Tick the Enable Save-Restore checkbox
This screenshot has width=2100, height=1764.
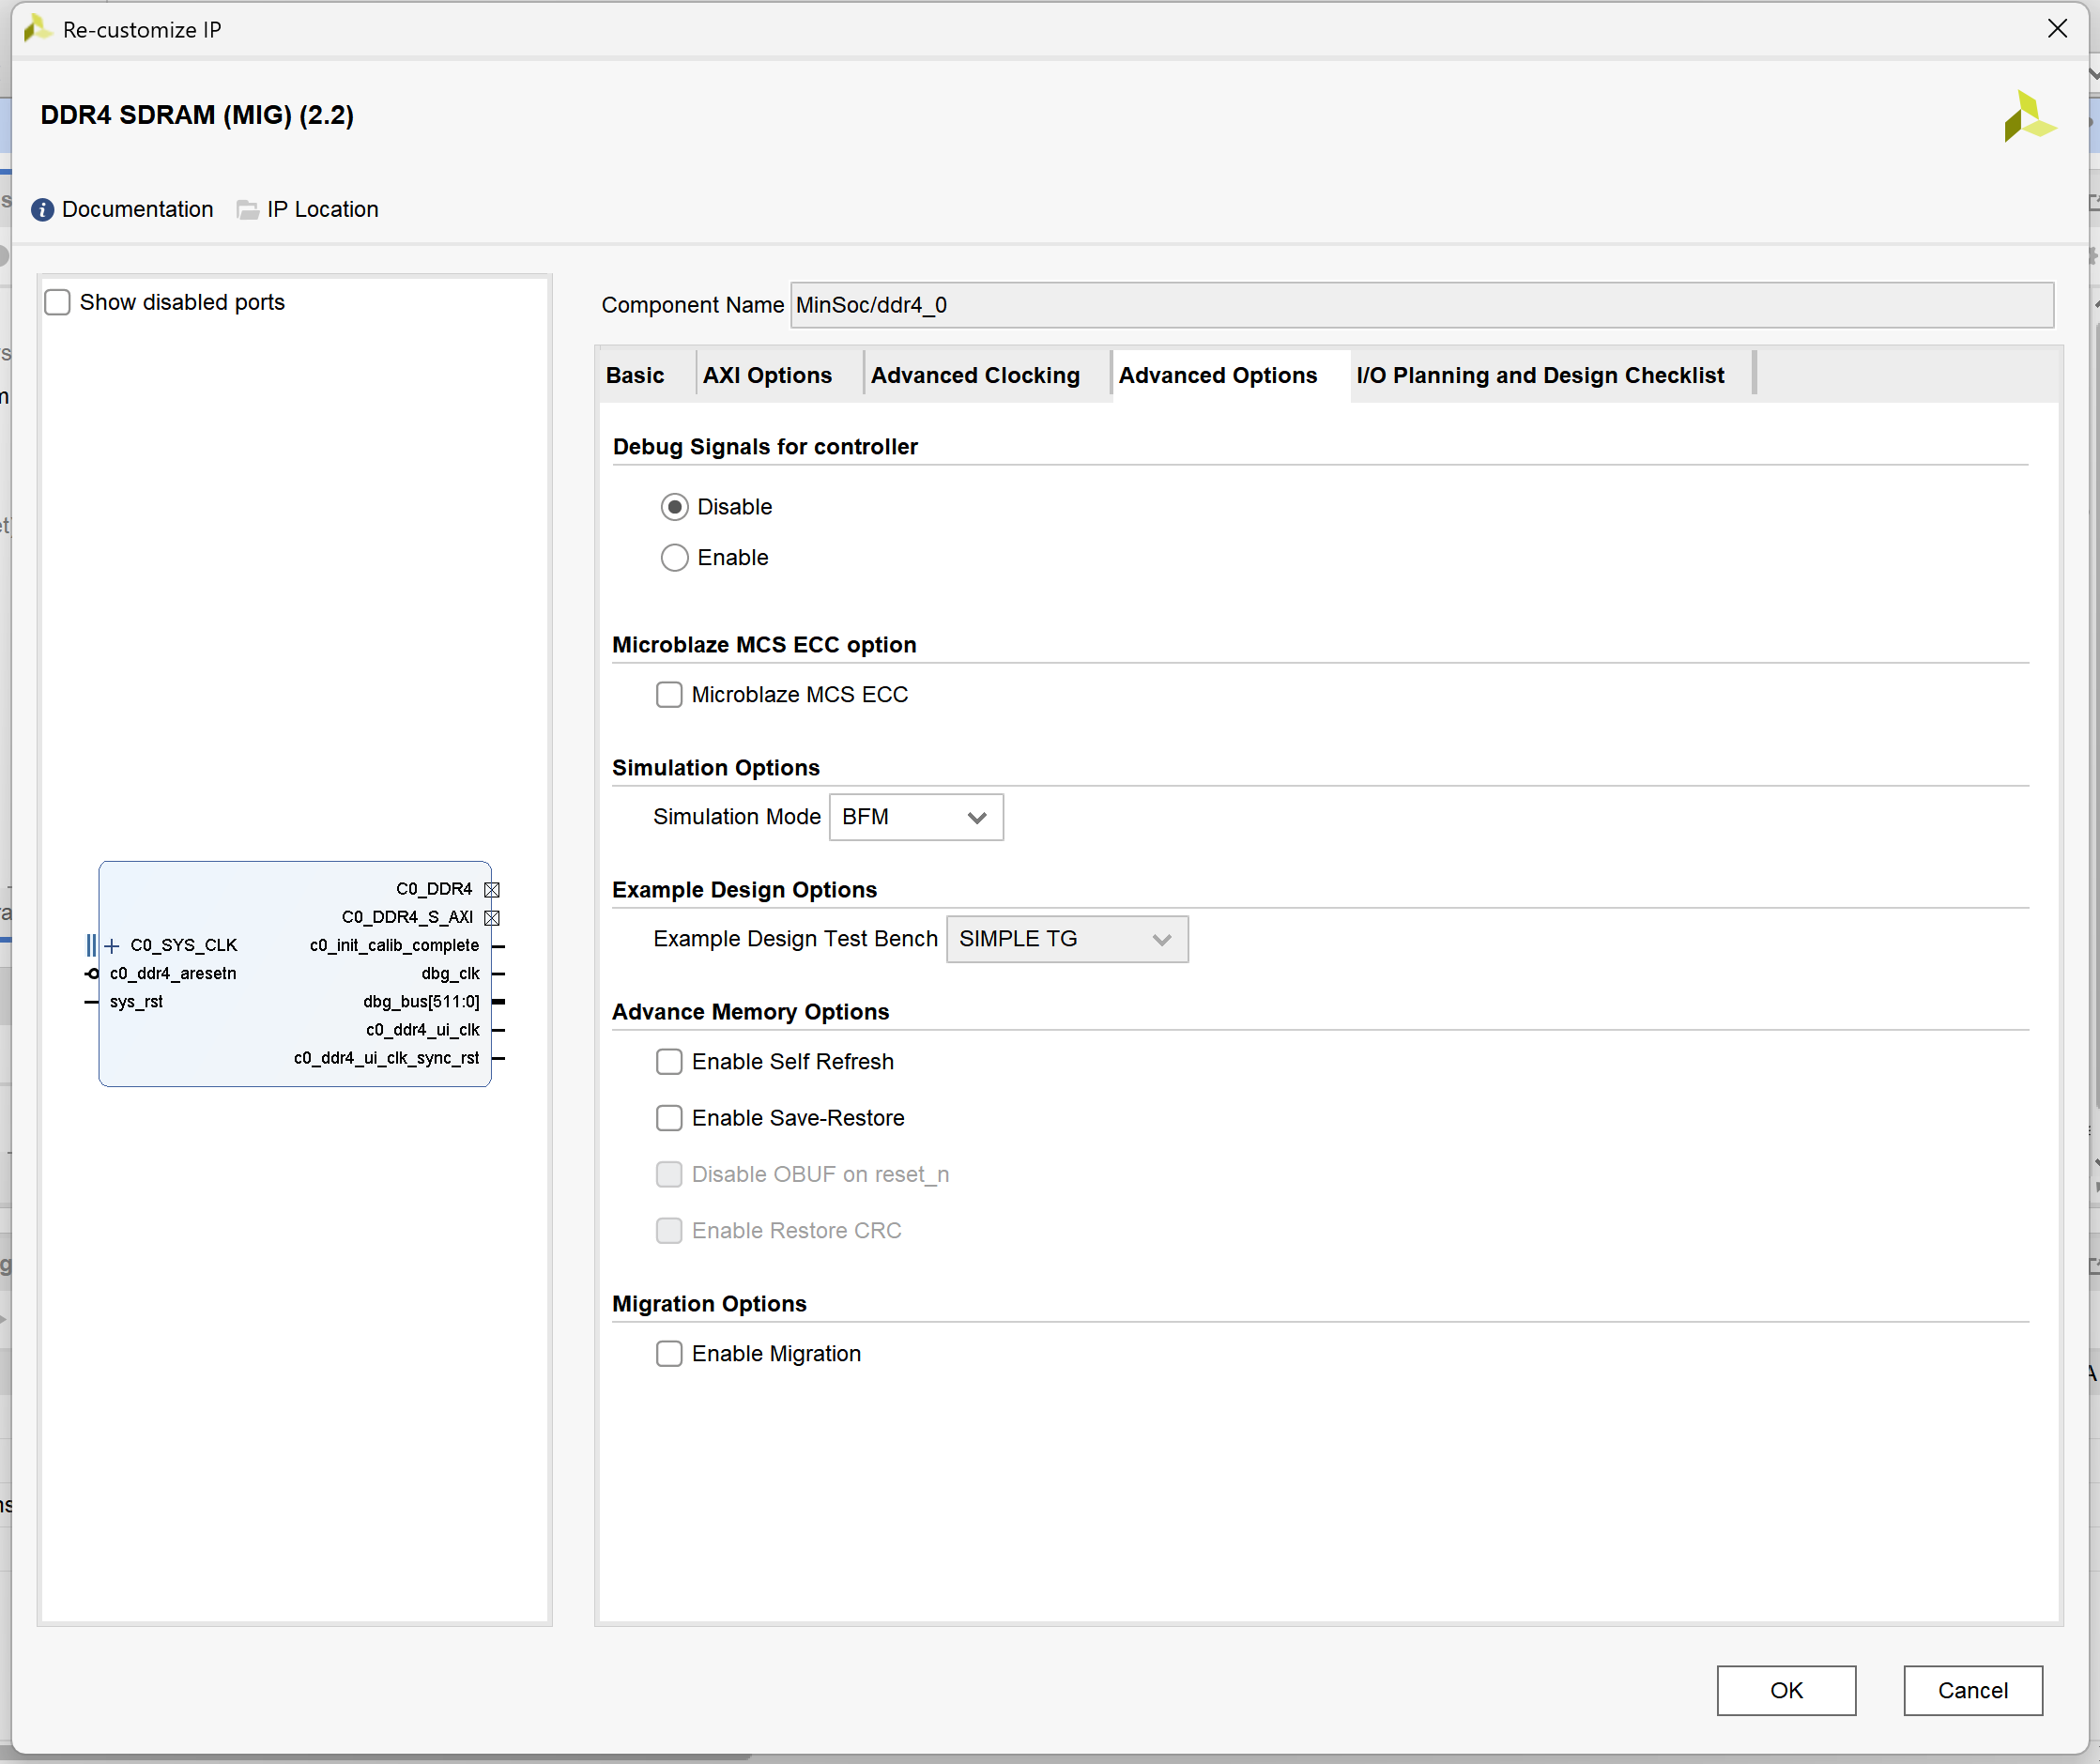click(x=669, y=1118)
